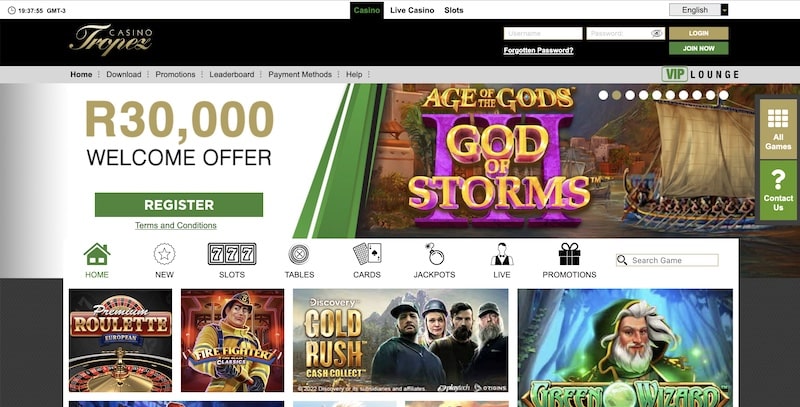Open the LIVE dealer icon

tap(502, 254)
